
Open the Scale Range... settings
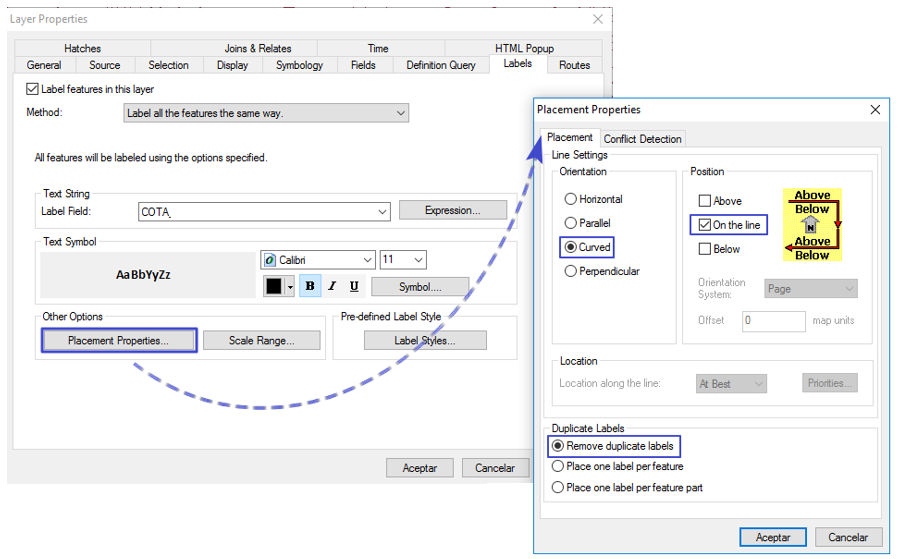click(261, 340)
